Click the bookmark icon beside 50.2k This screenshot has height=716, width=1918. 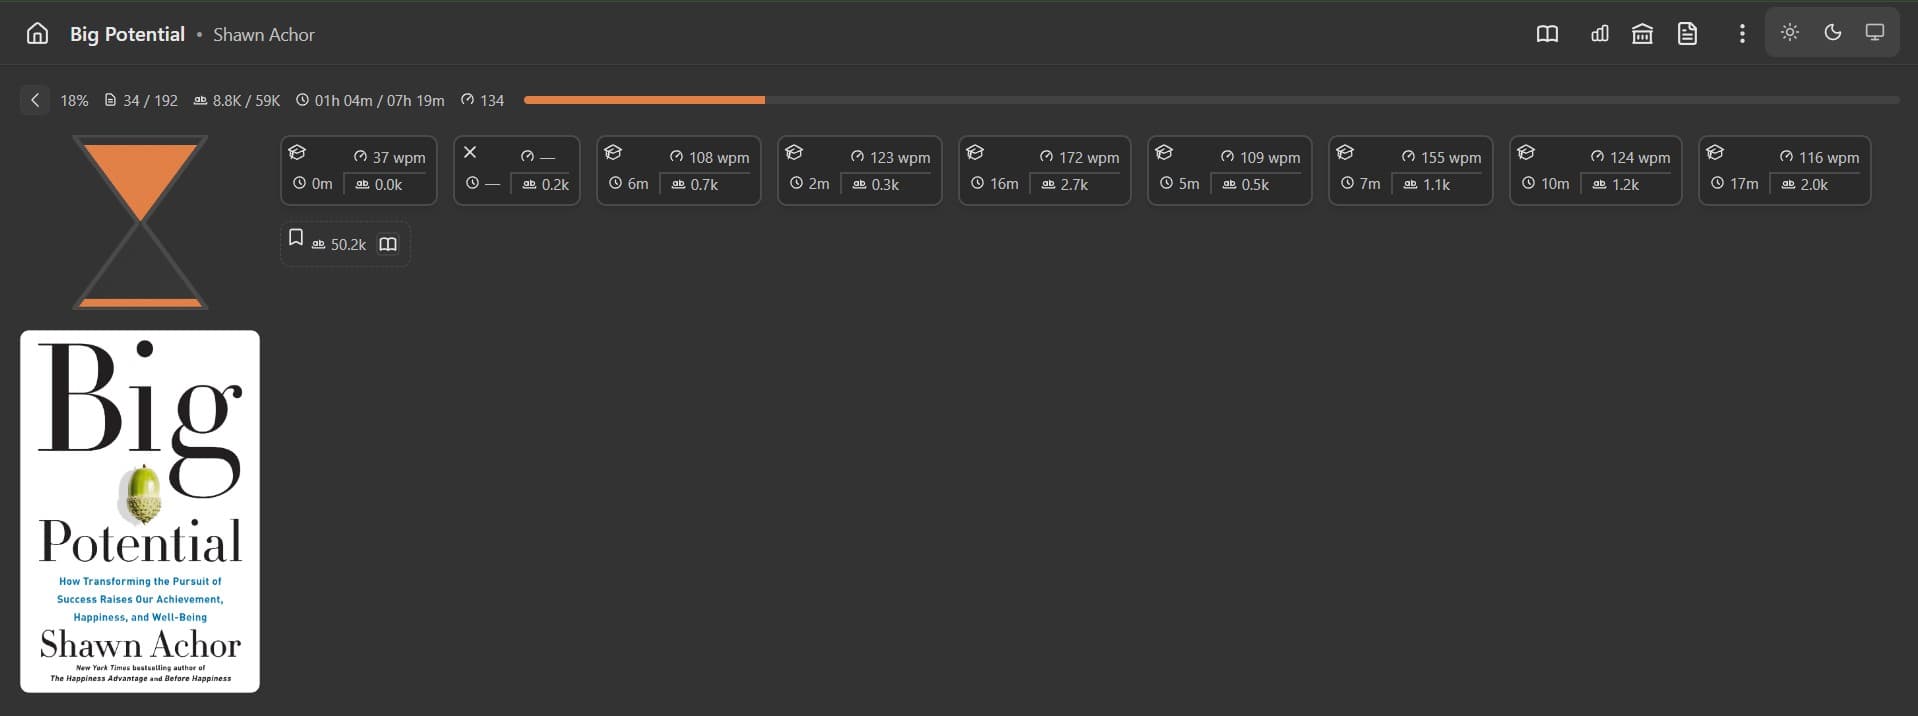[296, 237]
